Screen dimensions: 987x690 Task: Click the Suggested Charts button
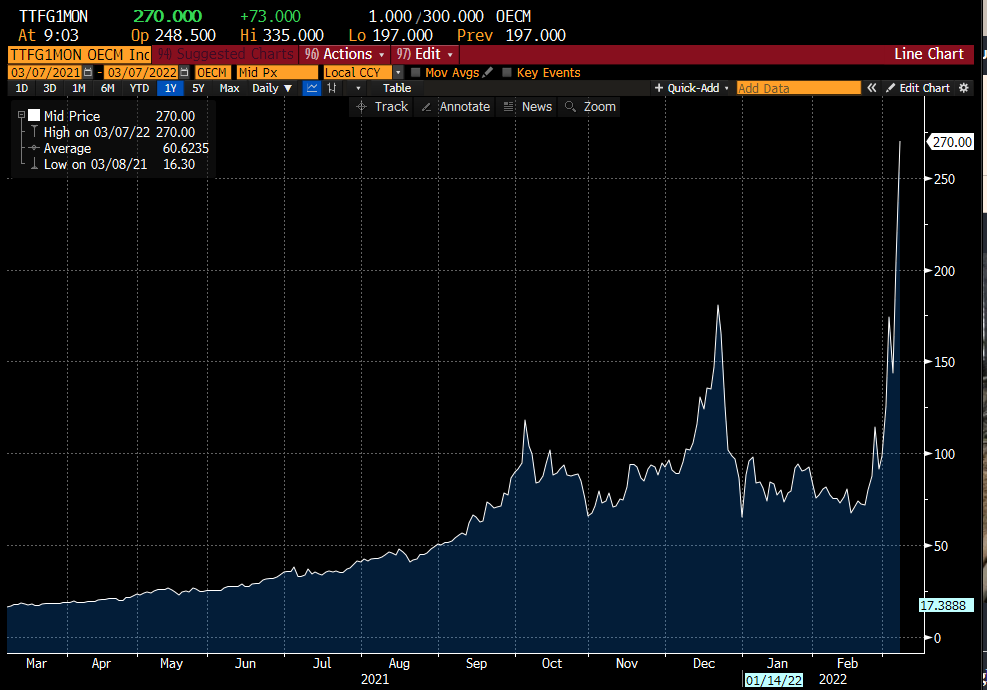point(225,54)
